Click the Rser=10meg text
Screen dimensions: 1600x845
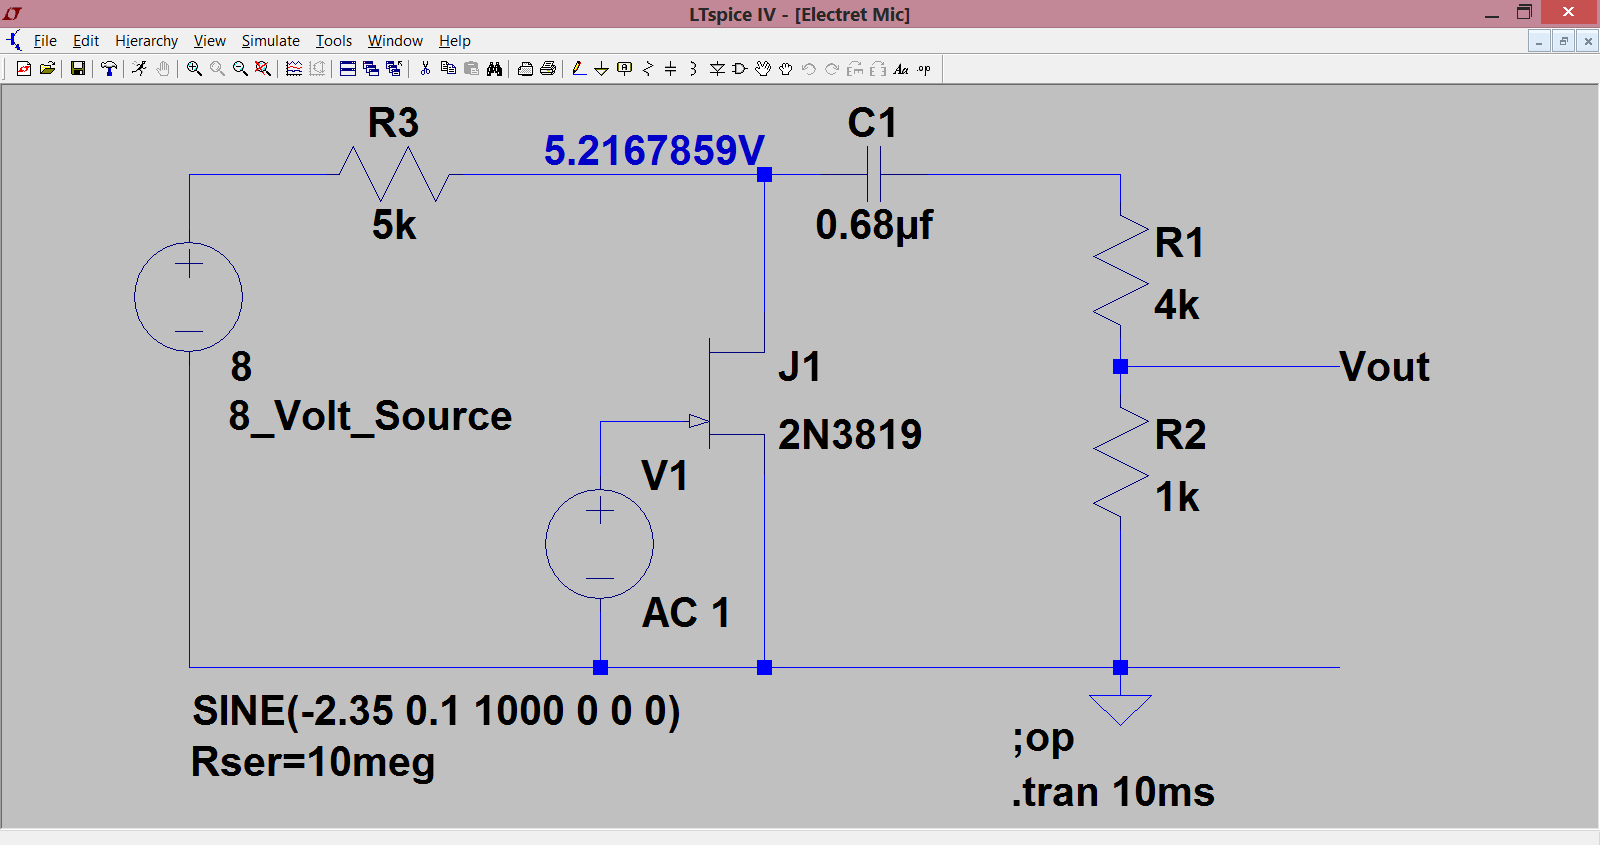click(x=313, y=762)
